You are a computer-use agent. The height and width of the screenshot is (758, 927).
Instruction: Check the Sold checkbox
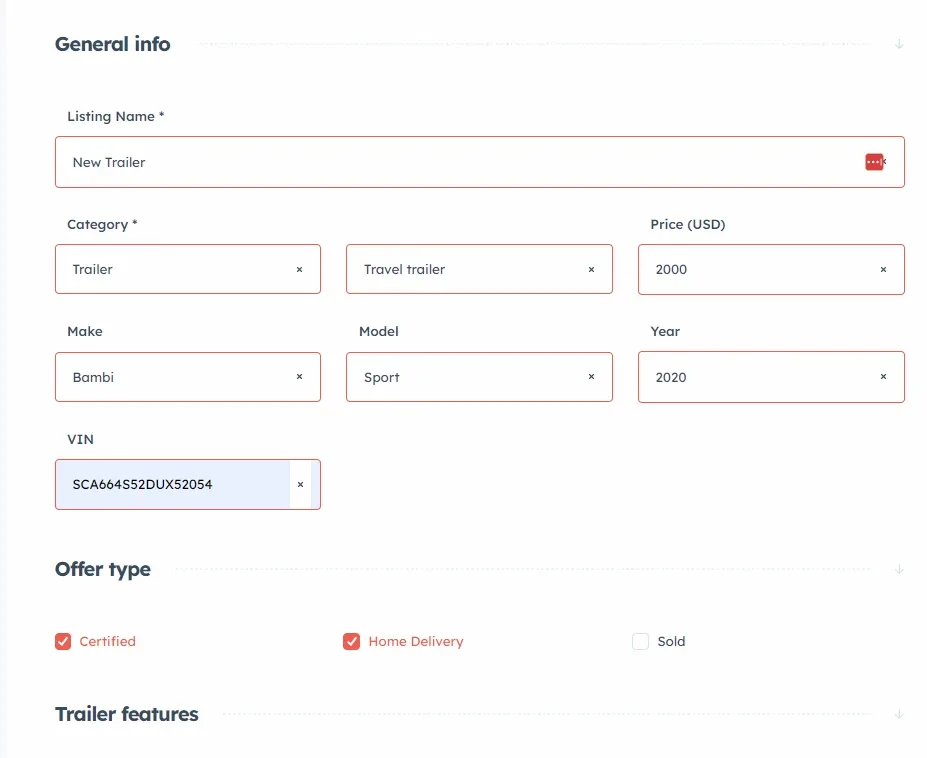pos(640,642)
